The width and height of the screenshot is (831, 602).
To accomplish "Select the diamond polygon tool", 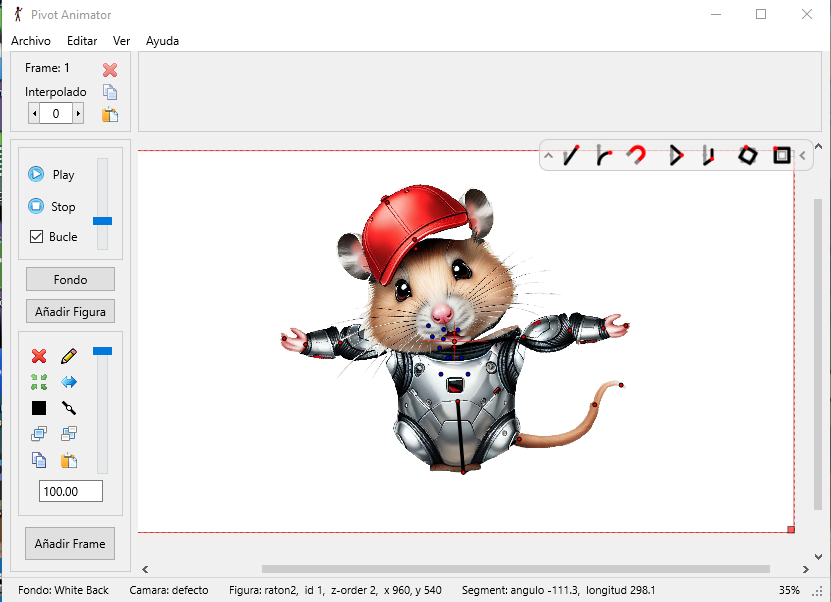I will point(747,155).
